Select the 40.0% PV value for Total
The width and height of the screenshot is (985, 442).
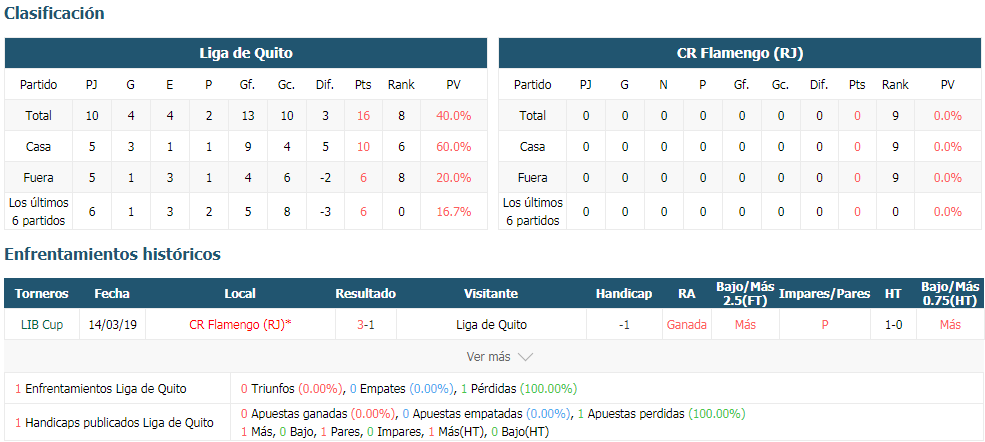point(454,116)
